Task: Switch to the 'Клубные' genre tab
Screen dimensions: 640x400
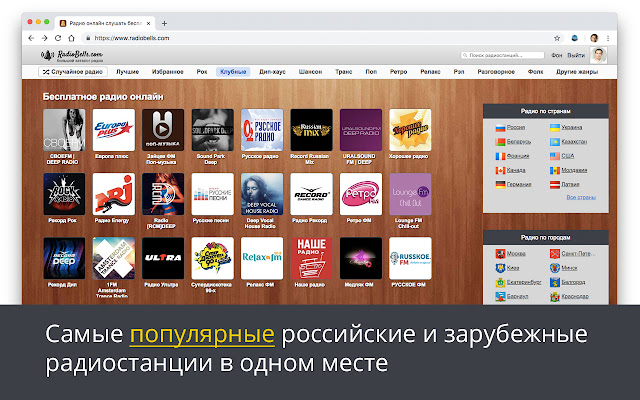Action: [x=232, y=73]
